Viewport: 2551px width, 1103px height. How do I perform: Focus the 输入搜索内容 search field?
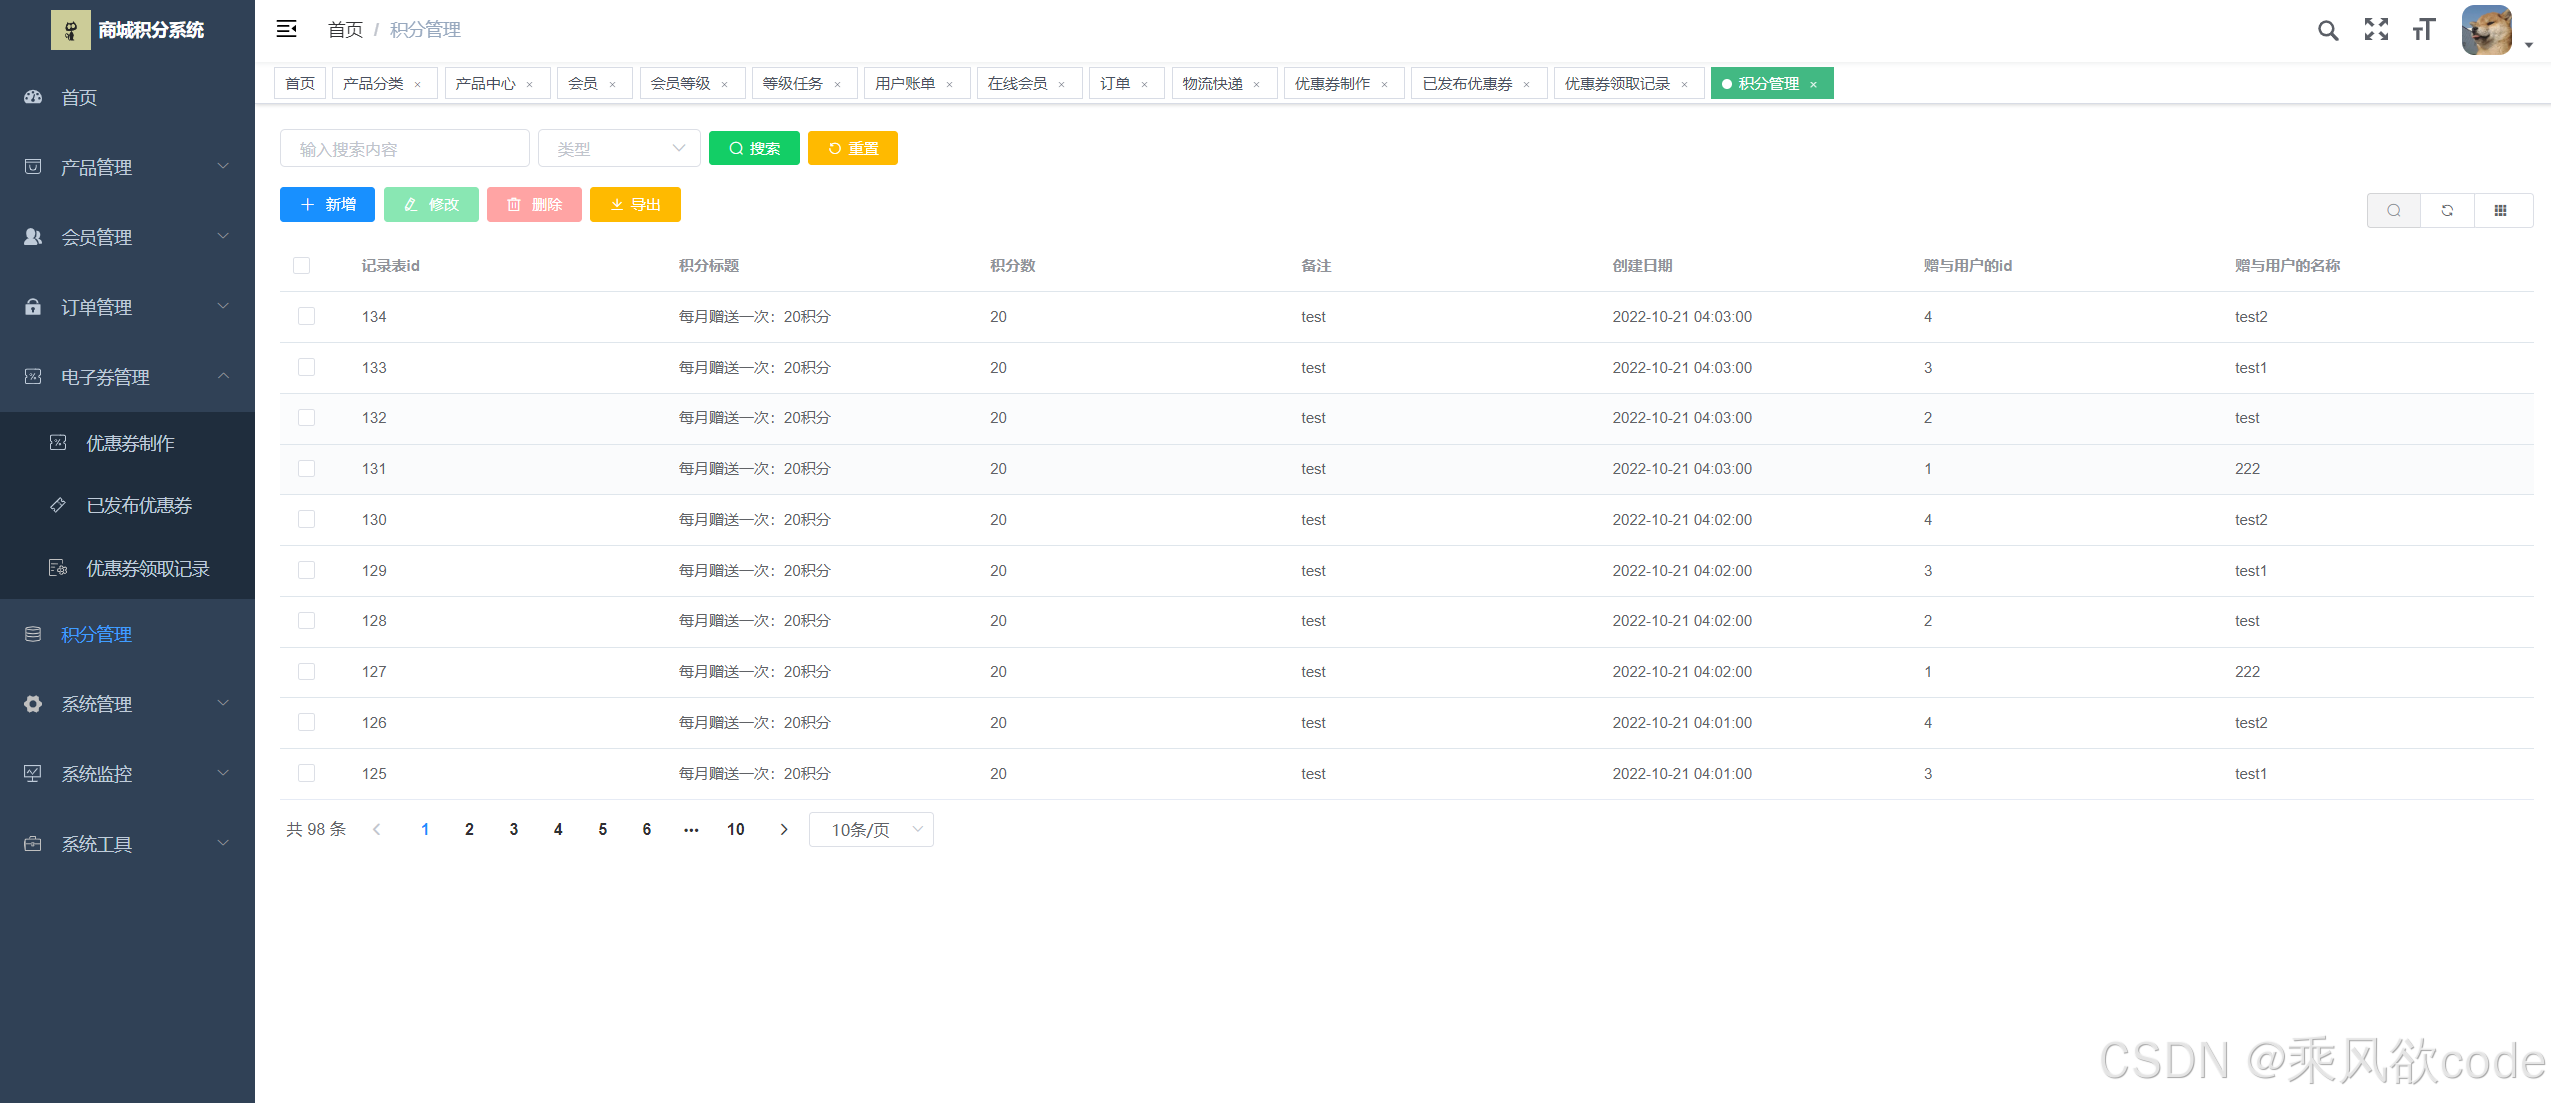coord(404,148)
